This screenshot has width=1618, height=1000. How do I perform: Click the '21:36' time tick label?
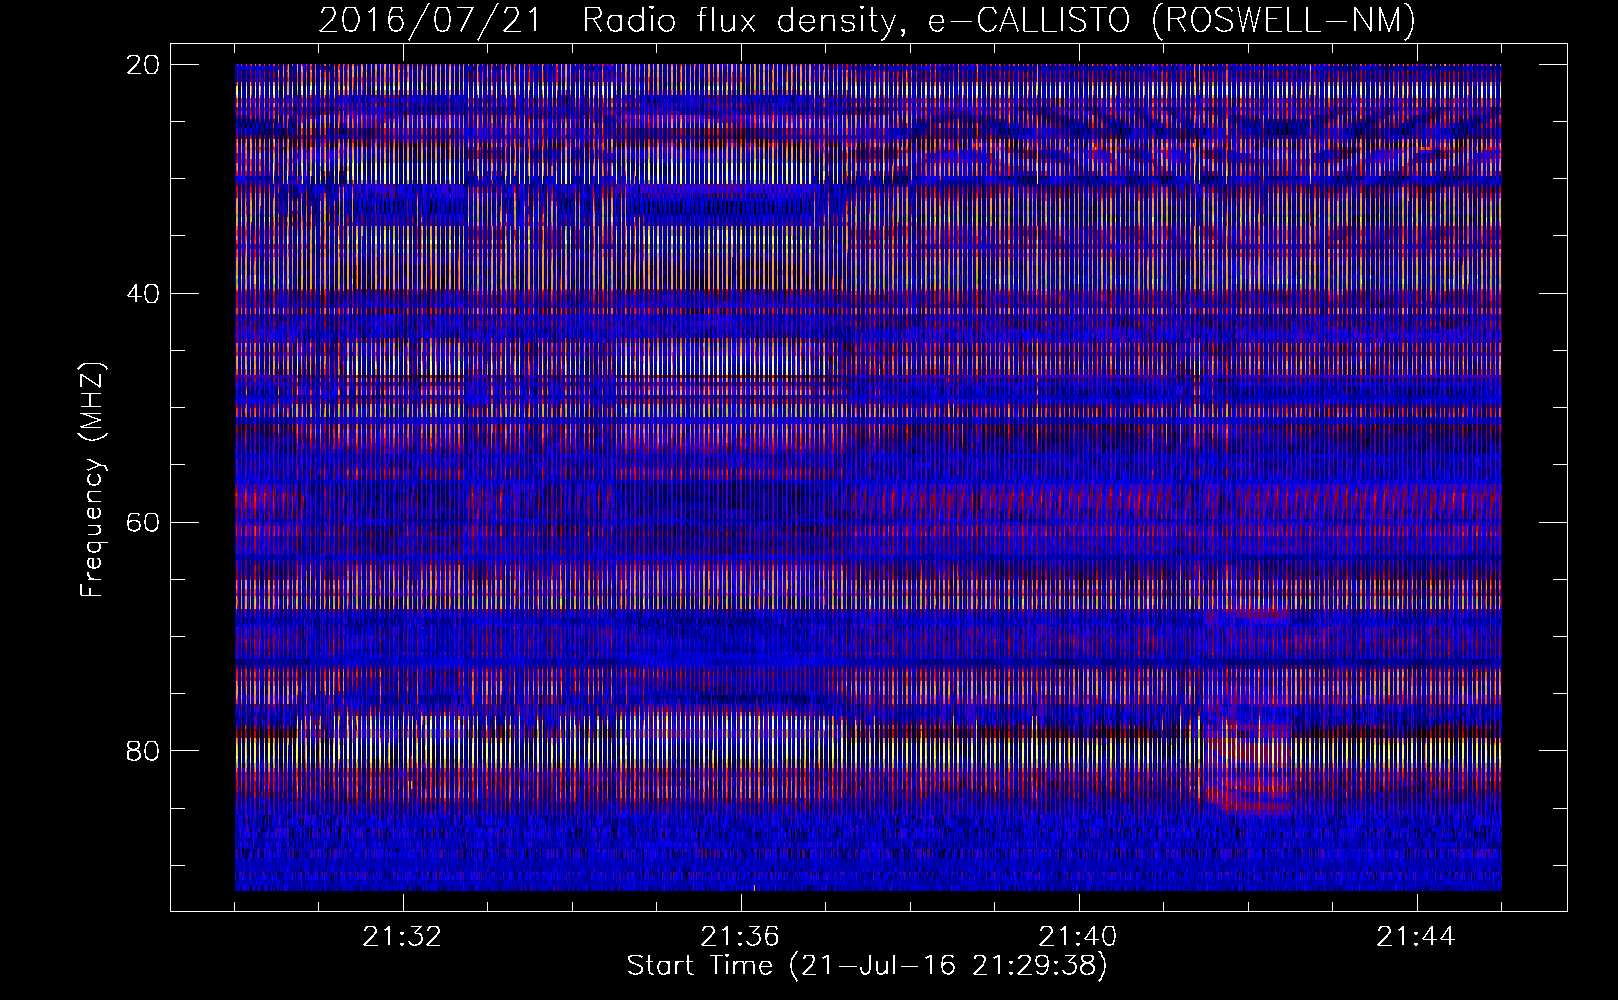(740, 937)
